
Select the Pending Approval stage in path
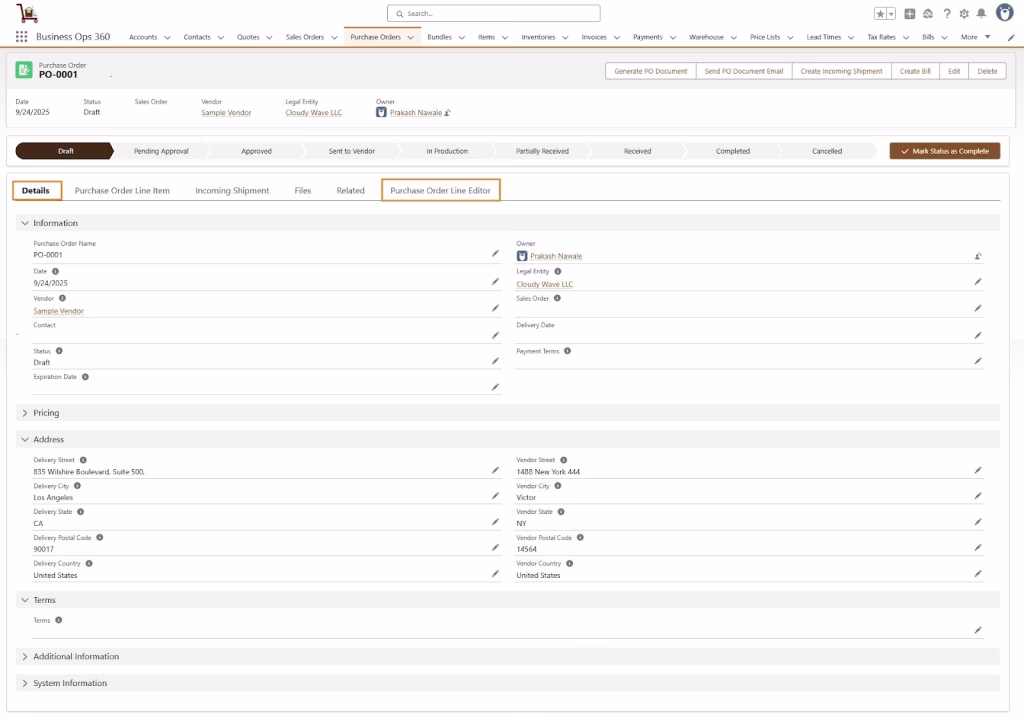pos(161,151)
